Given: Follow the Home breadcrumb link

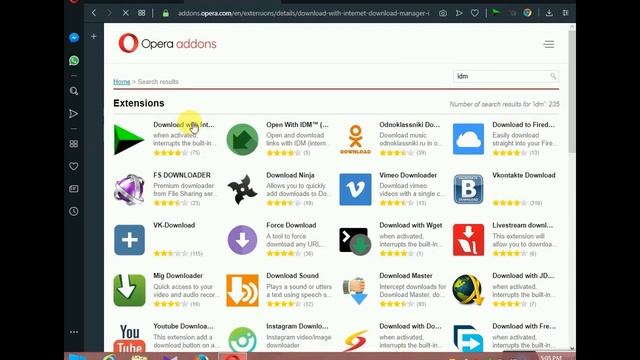Looking at the screenshot, I should pyautogui.click(x=122, y=82).
